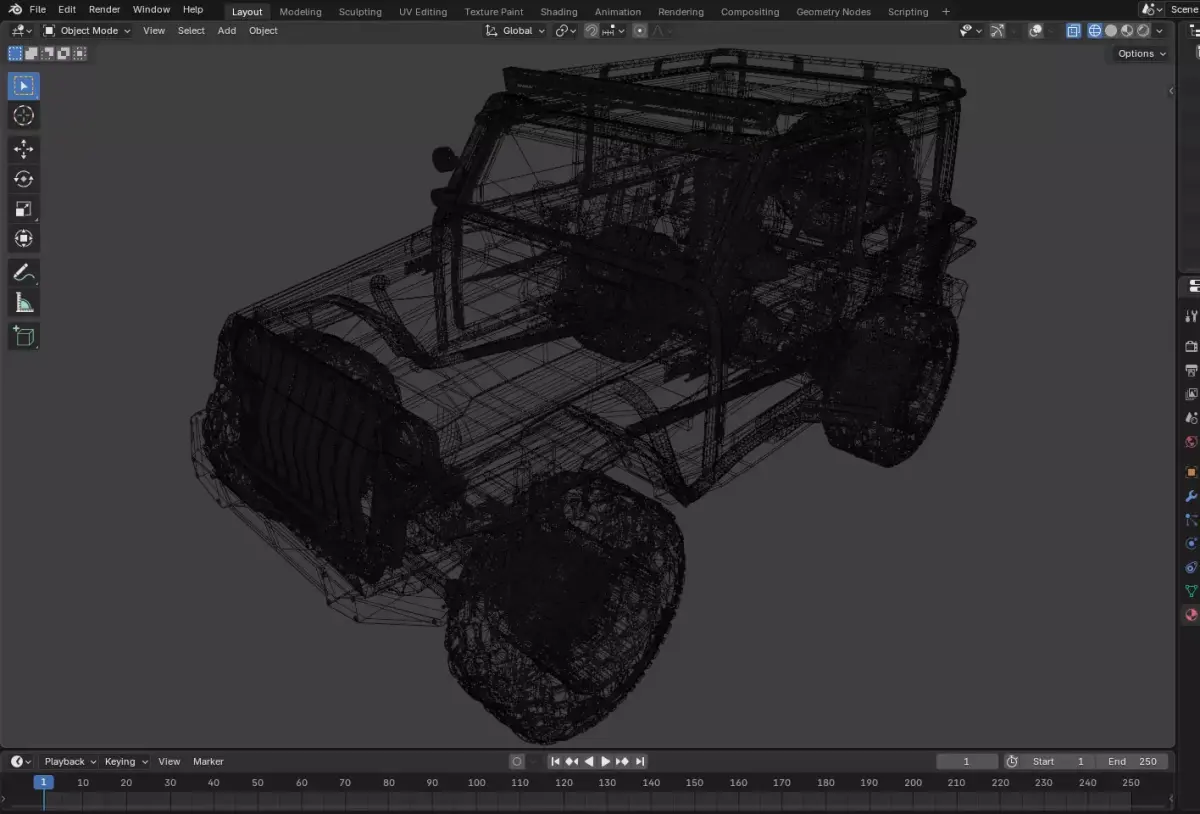Open the Options dropdown
The height and width of the screenshot is (814, 1200).
[x=1141, y=54]
